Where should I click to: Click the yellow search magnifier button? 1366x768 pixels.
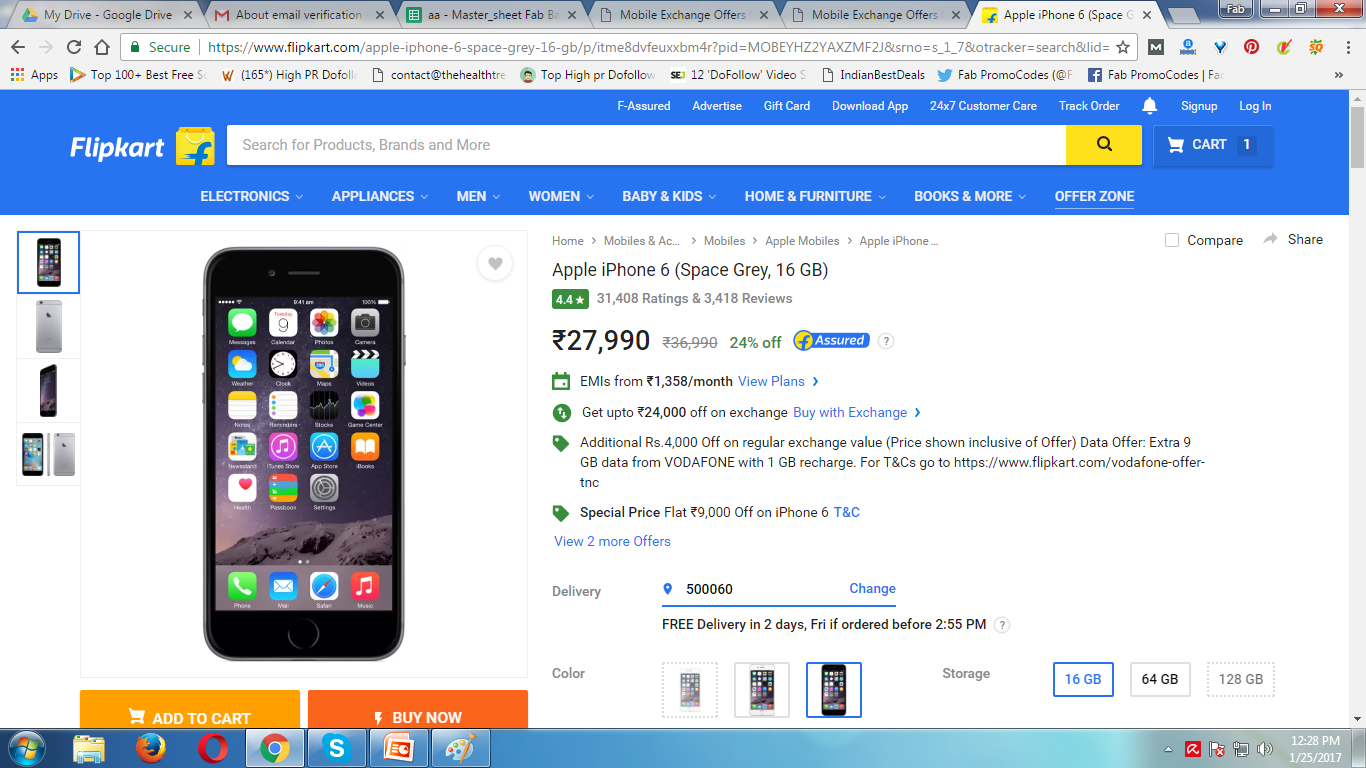point(1104,145)
